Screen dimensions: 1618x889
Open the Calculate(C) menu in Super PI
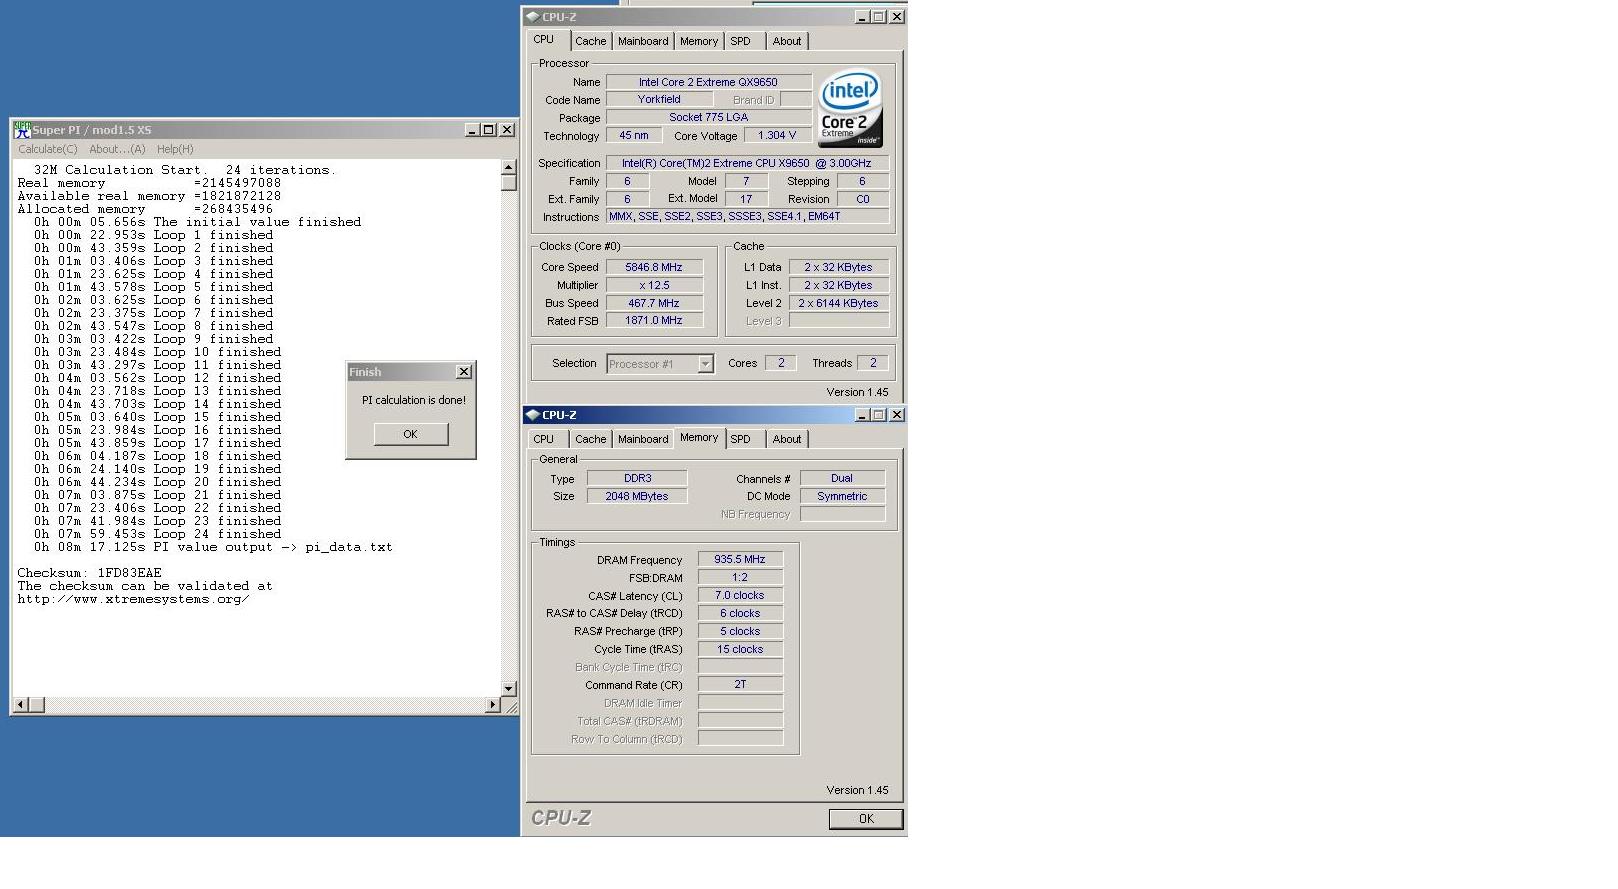pyautogui.click(x=47, y=149)
